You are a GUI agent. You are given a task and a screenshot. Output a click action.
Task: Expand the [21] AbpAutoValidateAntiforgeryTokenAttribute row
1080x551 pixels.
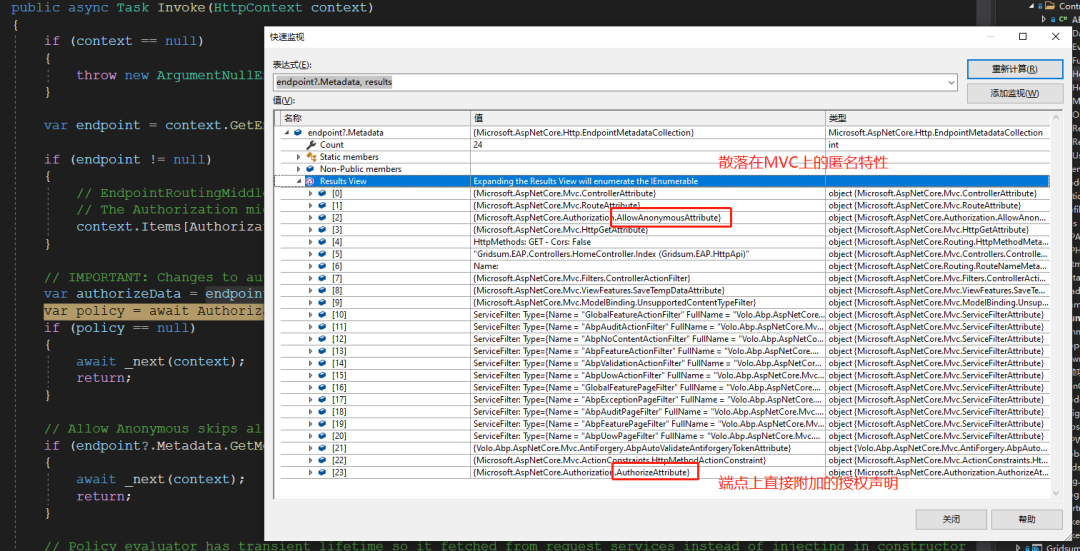click(x=311, y=448)
